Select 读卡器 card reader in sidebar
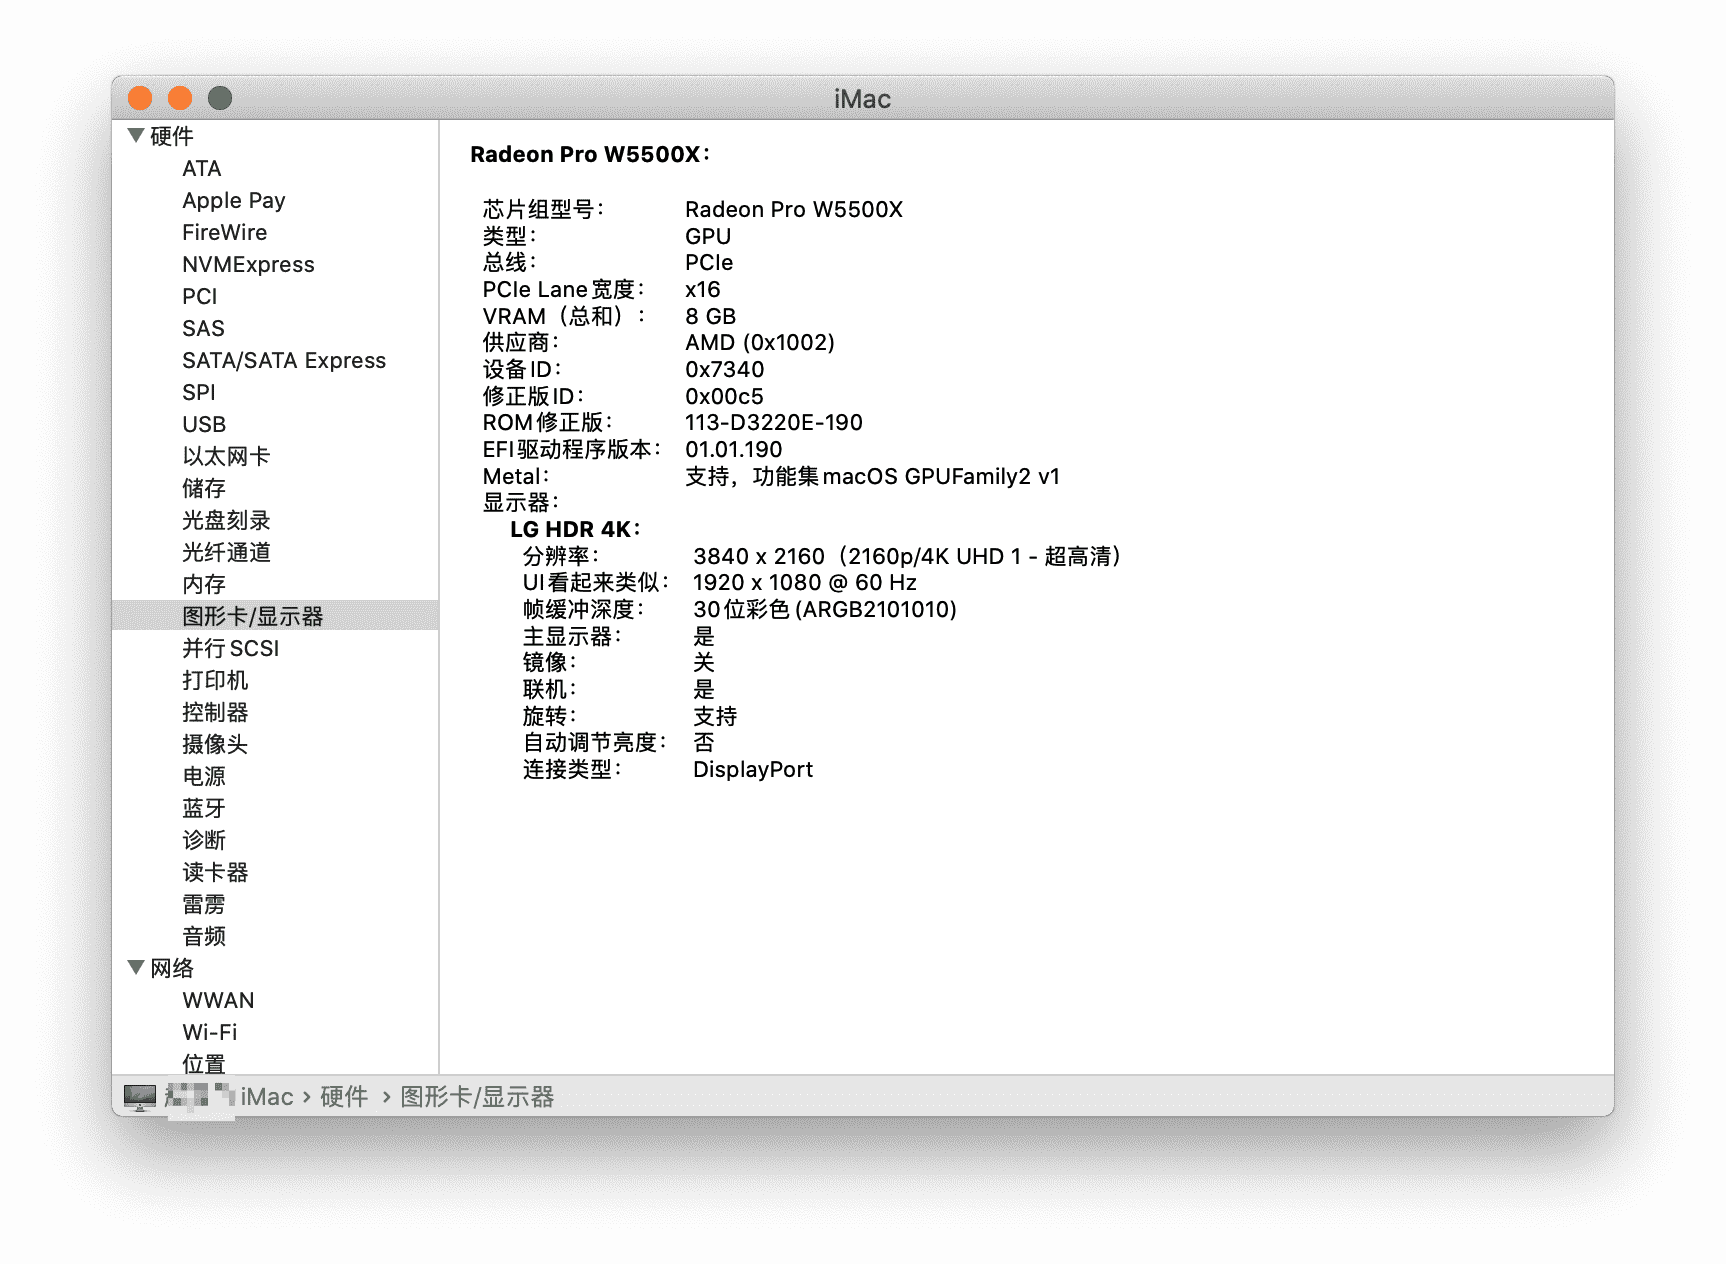This screenshot has width=1726, height=1264. pos(215,873)
